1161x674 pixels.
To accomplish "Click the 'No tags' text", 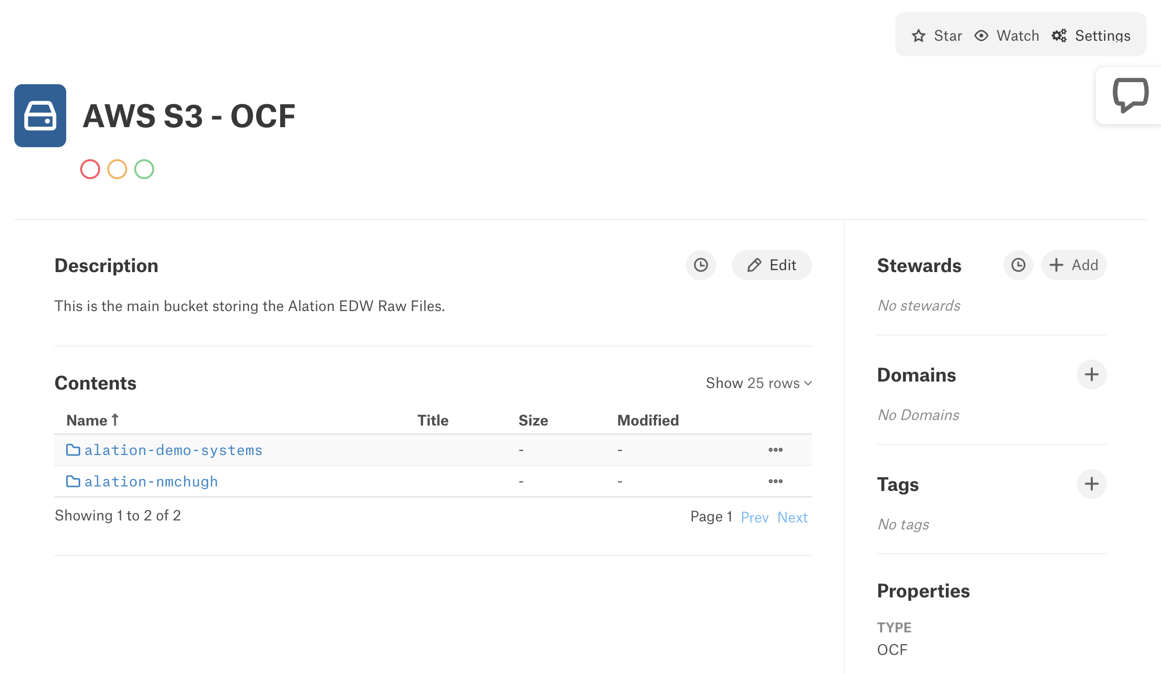I will tap(903, 525).
